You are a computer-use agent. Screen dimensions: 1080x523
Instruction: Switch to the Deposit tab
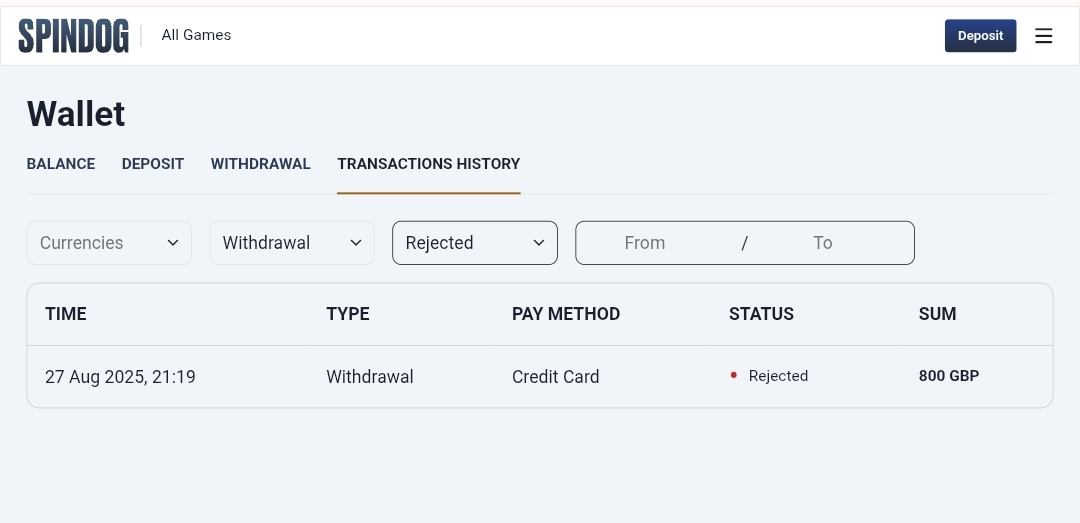[153, 164]
